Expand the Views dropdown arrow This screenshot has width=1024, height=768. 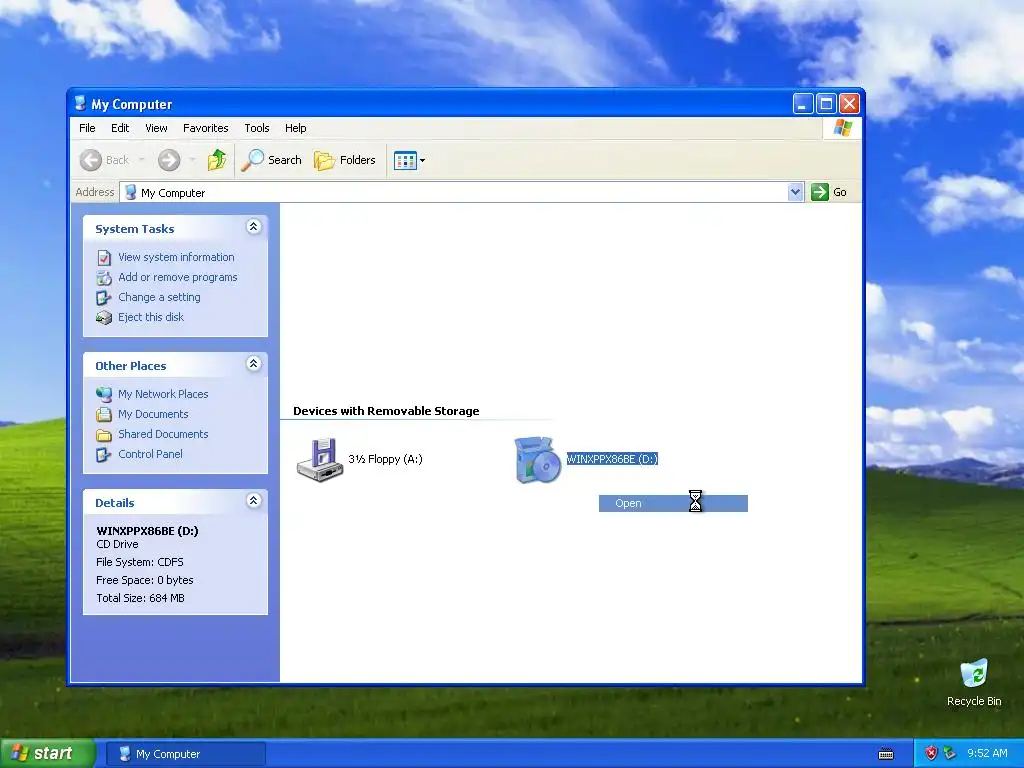[423, 160]
